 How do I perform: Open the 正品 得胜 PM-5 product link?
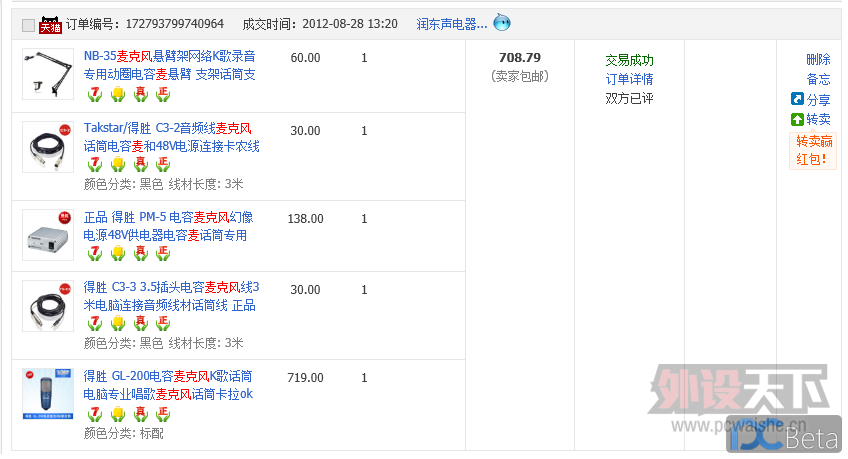point(168,226)
